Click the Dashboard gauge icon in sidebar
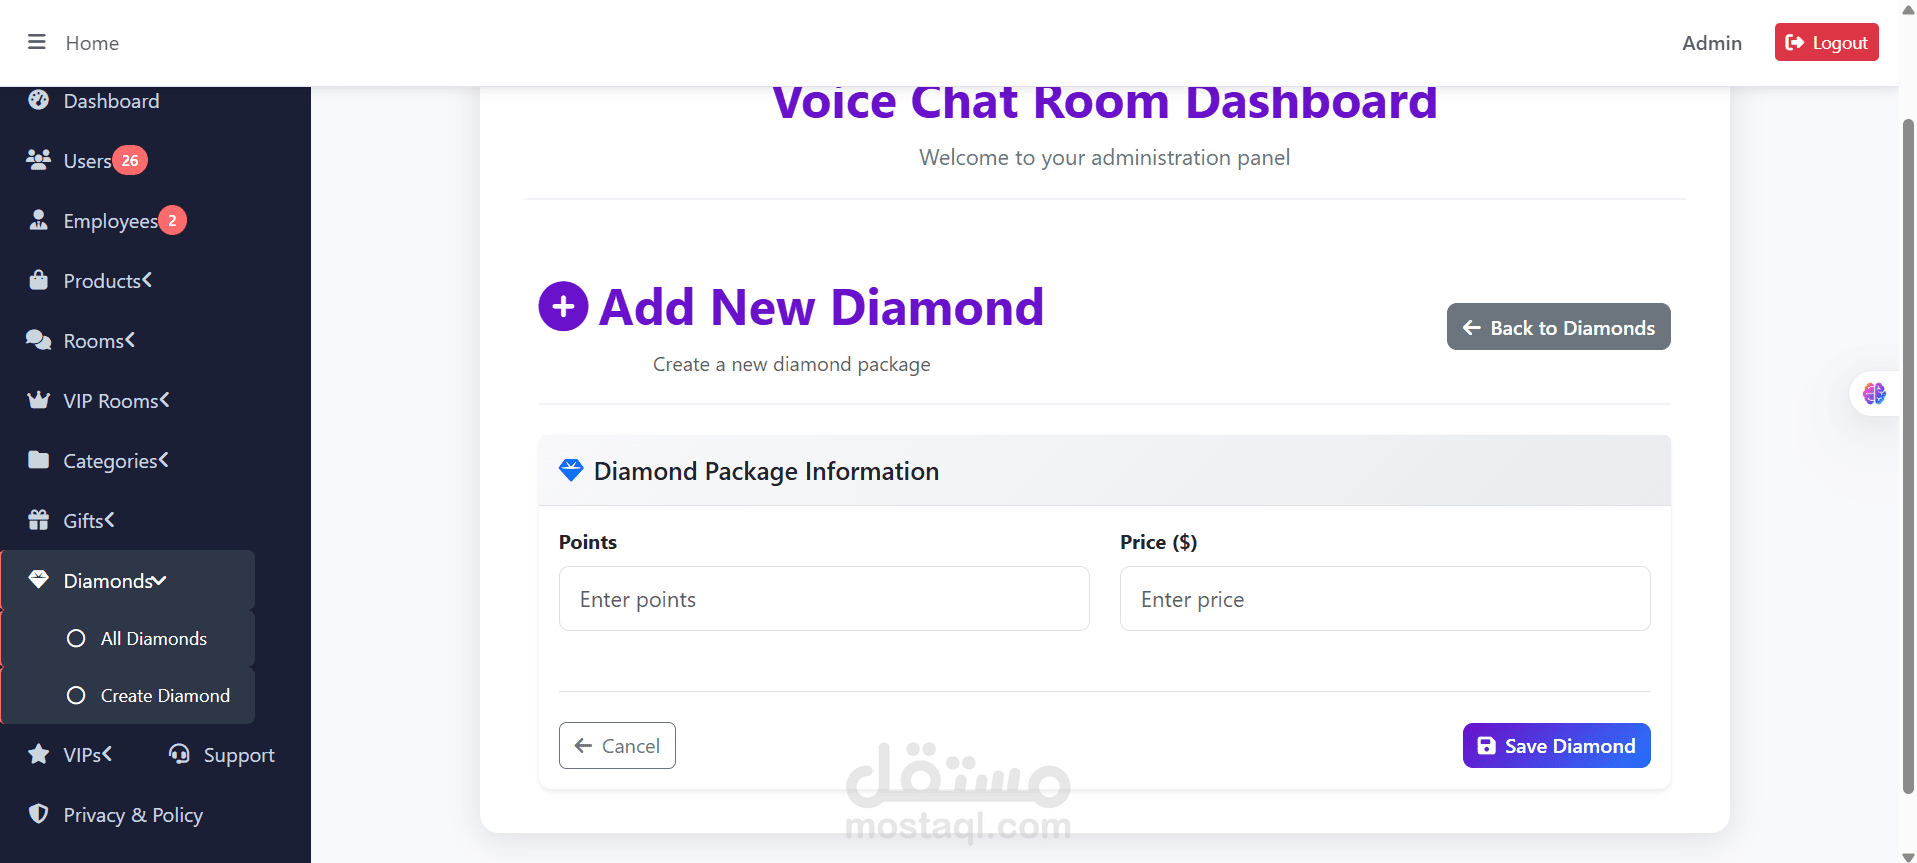 [39, 100]
